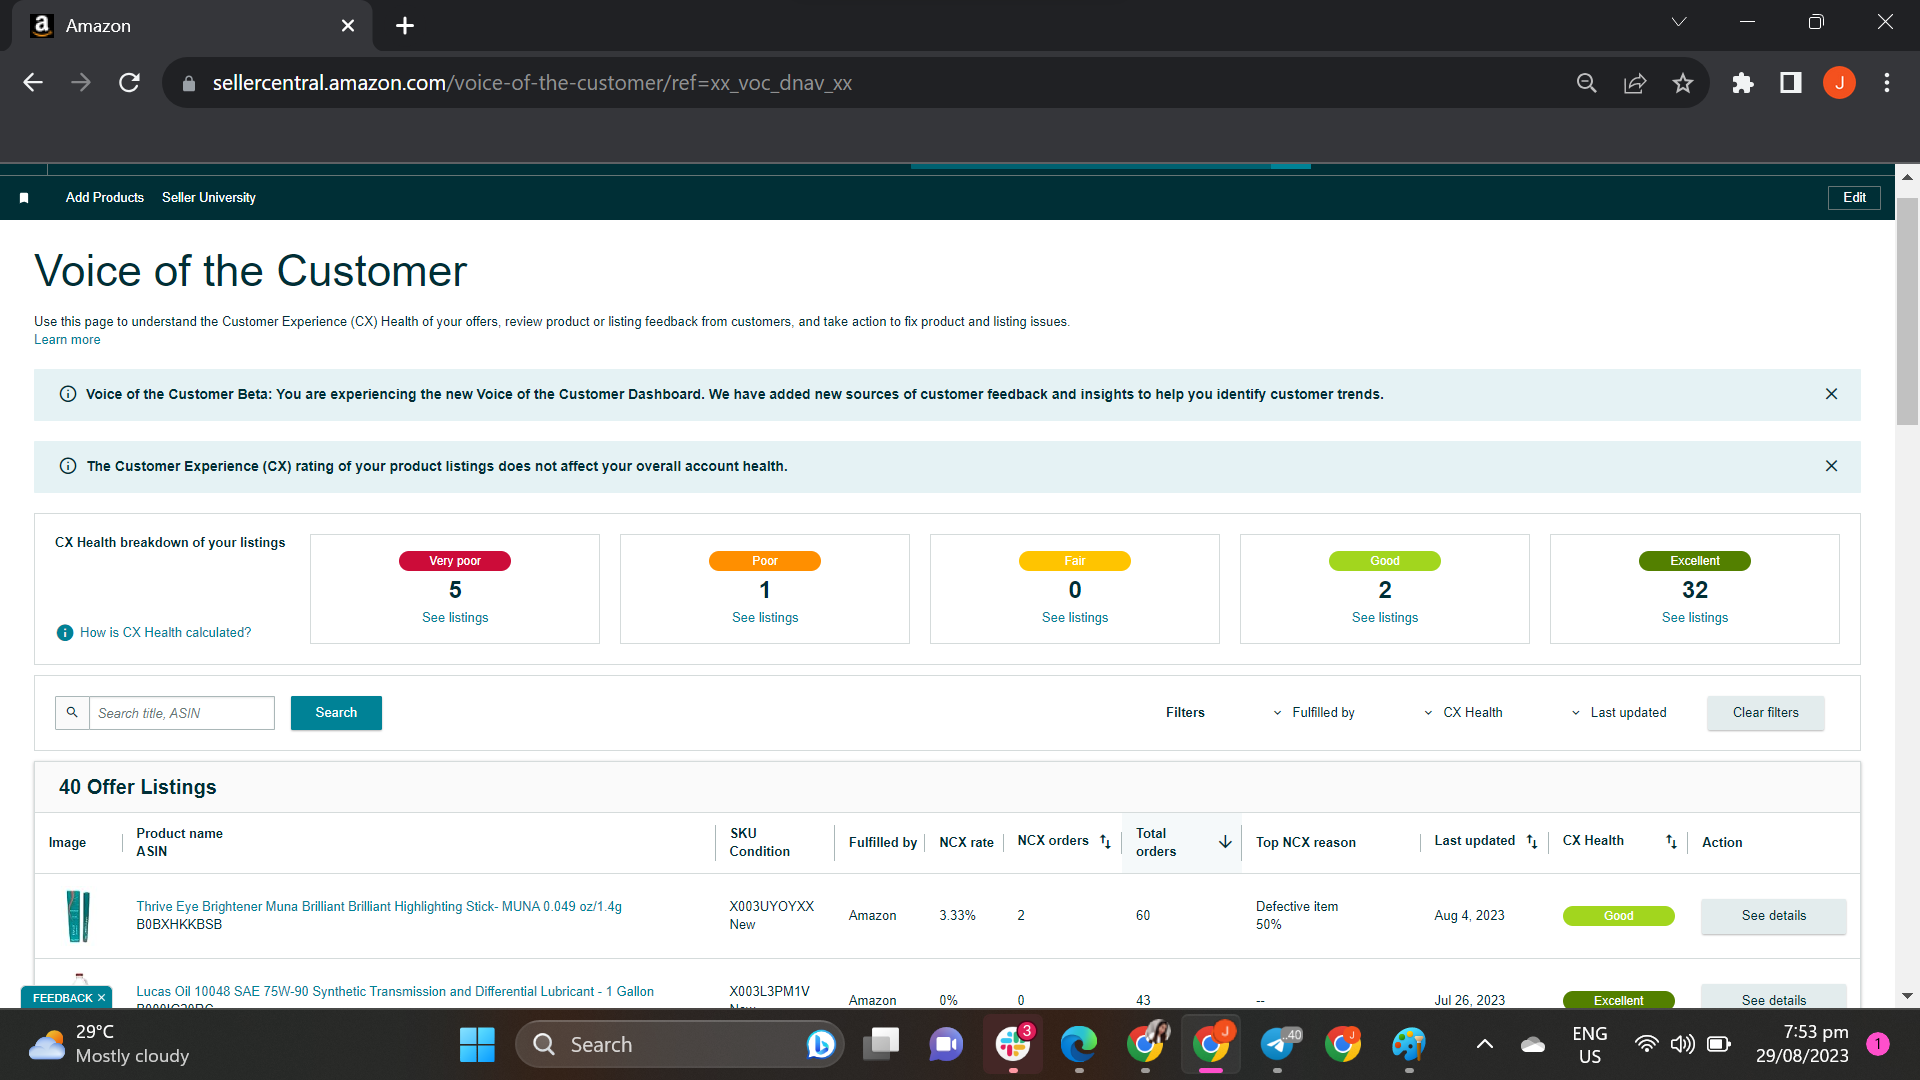Open the clock and date showing 7:53 pm

tap(1803, 1045)
